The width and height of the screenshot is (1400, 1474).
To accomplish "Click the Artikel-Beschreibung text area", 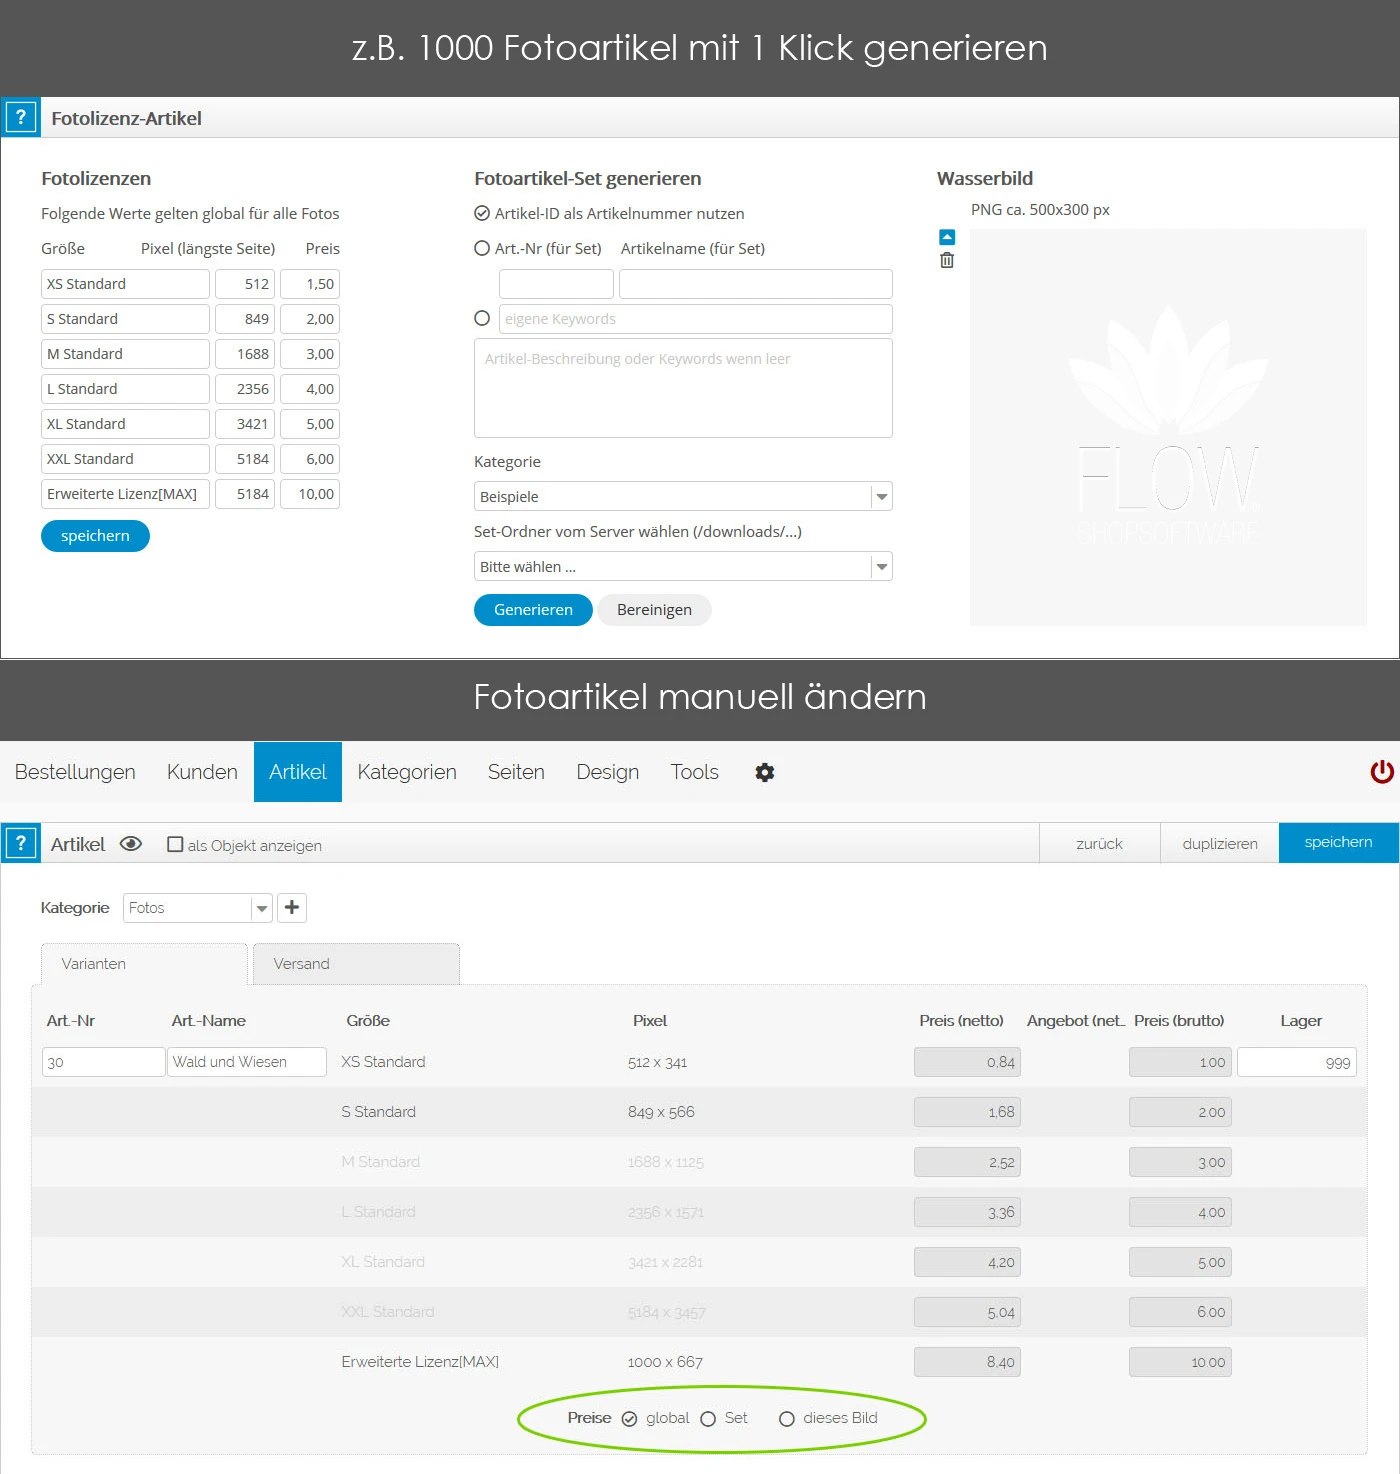I will click(683, 388).
